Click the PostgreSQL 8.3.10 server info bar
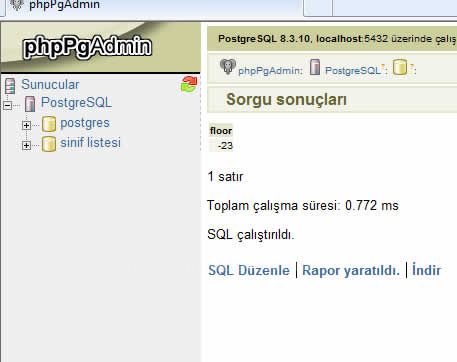457x362 pixels. point(332,39)
